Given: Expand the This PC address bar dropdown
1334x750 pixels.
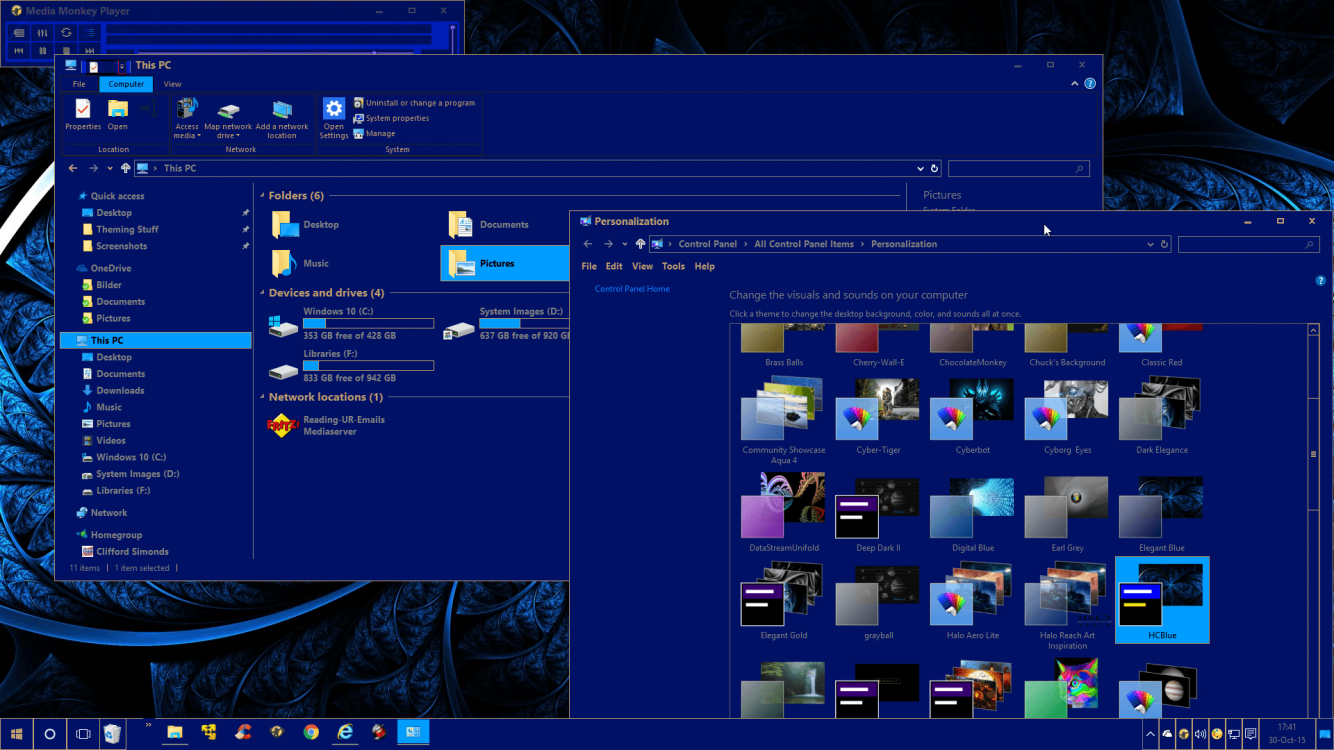Looking at the screenshot, I should [x=920, y=168].
